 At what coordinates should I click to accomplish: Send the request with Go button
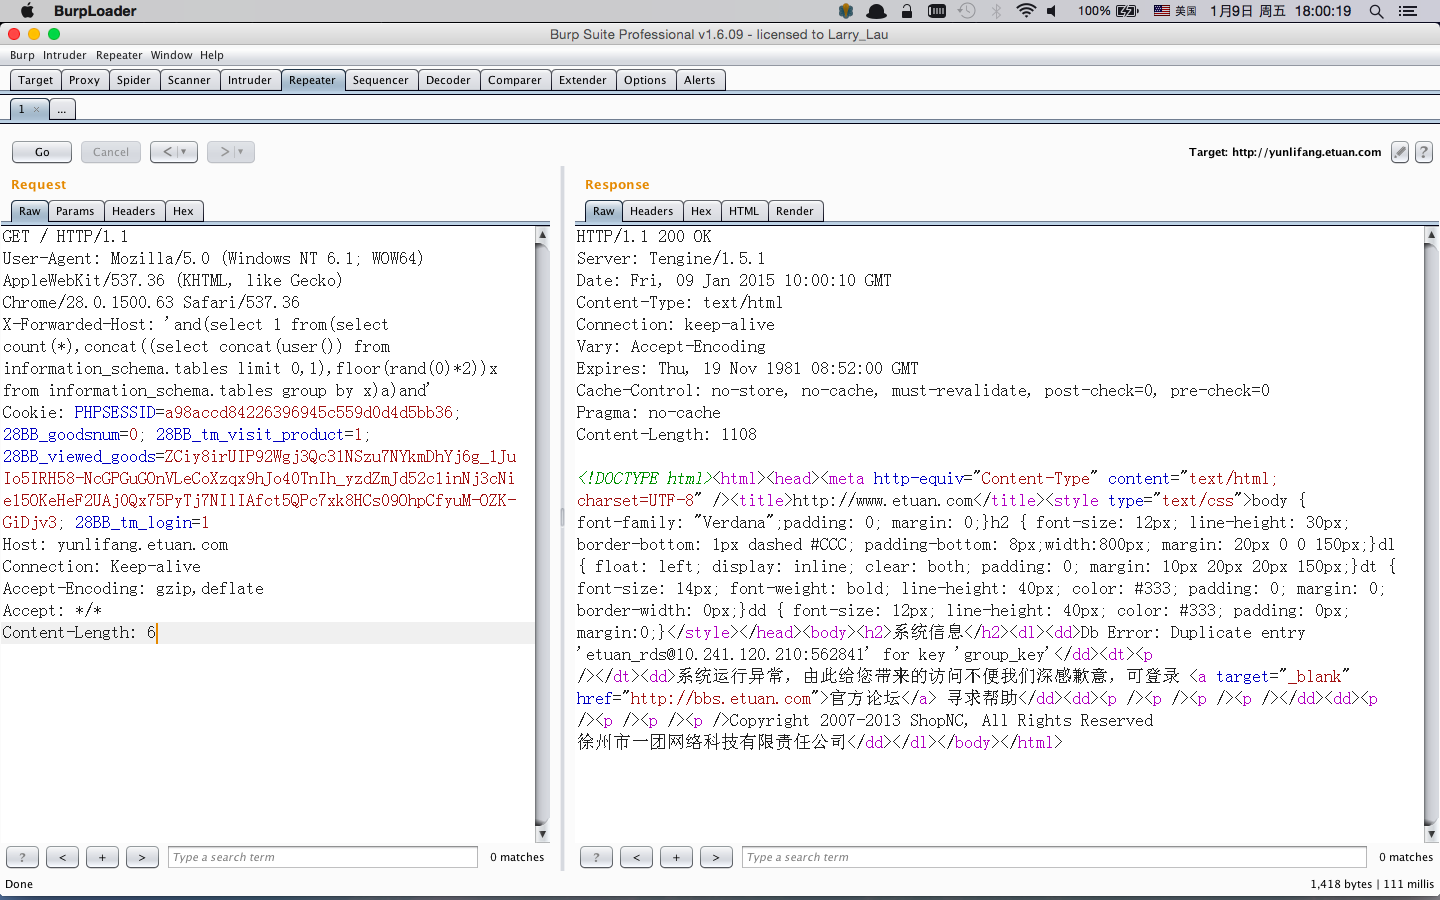coord(42,152)
